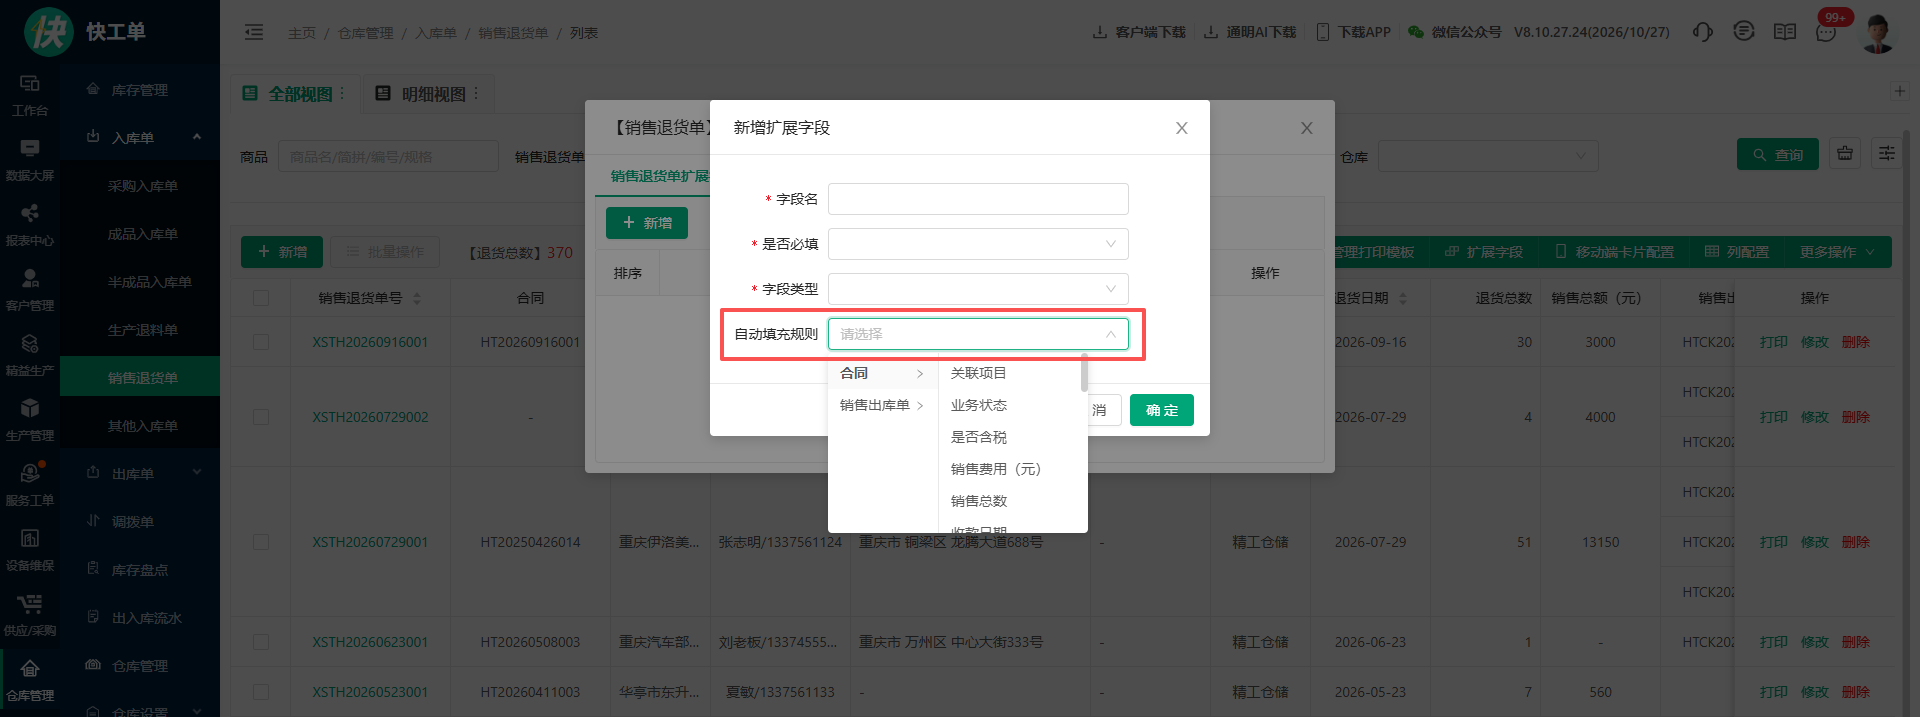Open 客户管理 in the left rail
The height and width of the screenshot is (717, 1920).
pos(30,291)
